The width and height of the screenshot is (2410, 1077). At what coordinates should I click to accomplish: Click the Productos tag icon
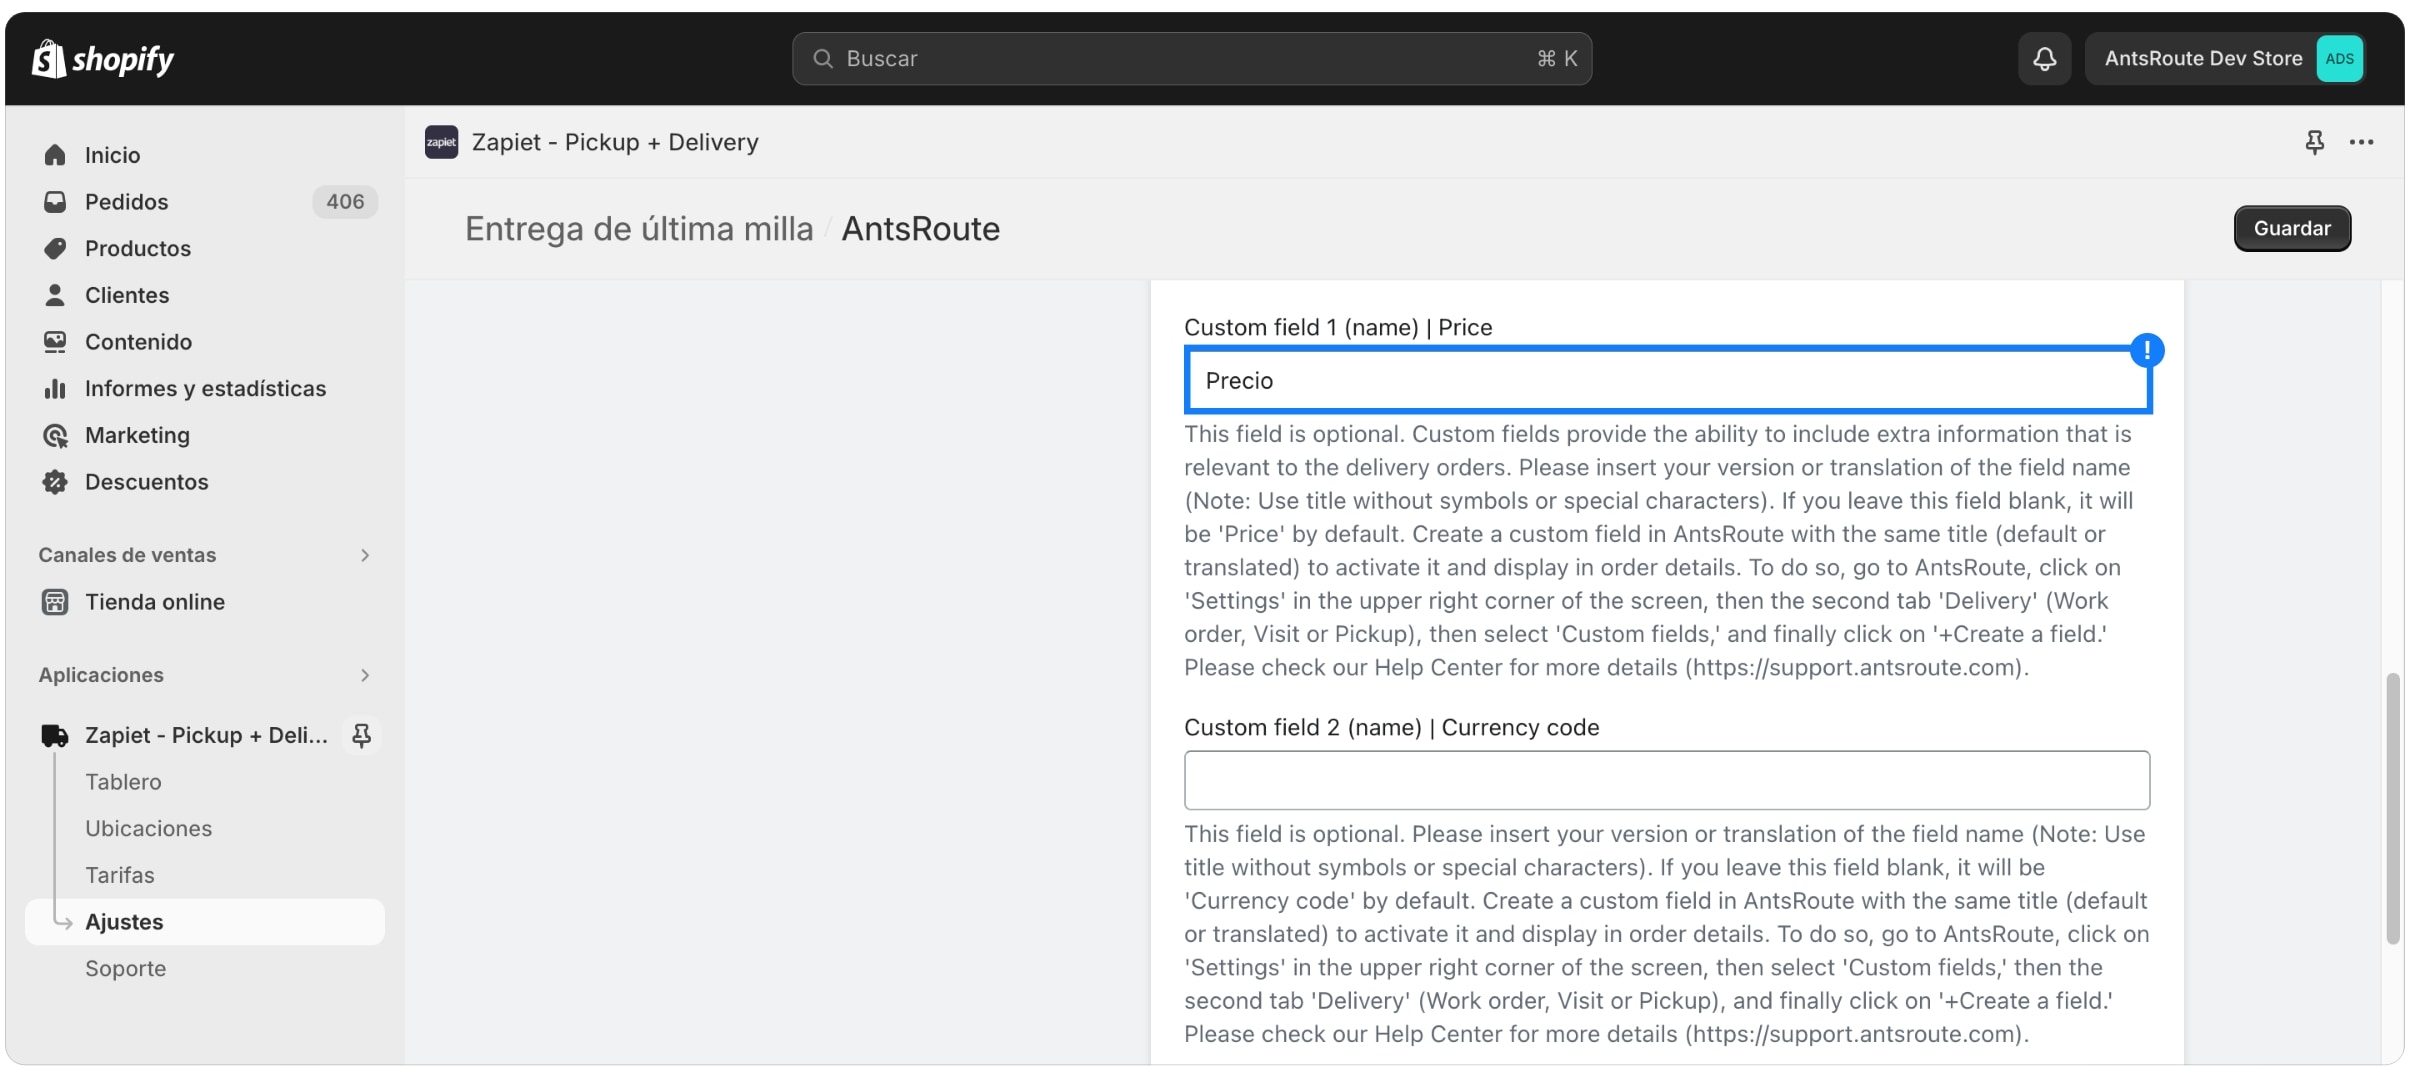pyautogui.click(x=55, y=248)
